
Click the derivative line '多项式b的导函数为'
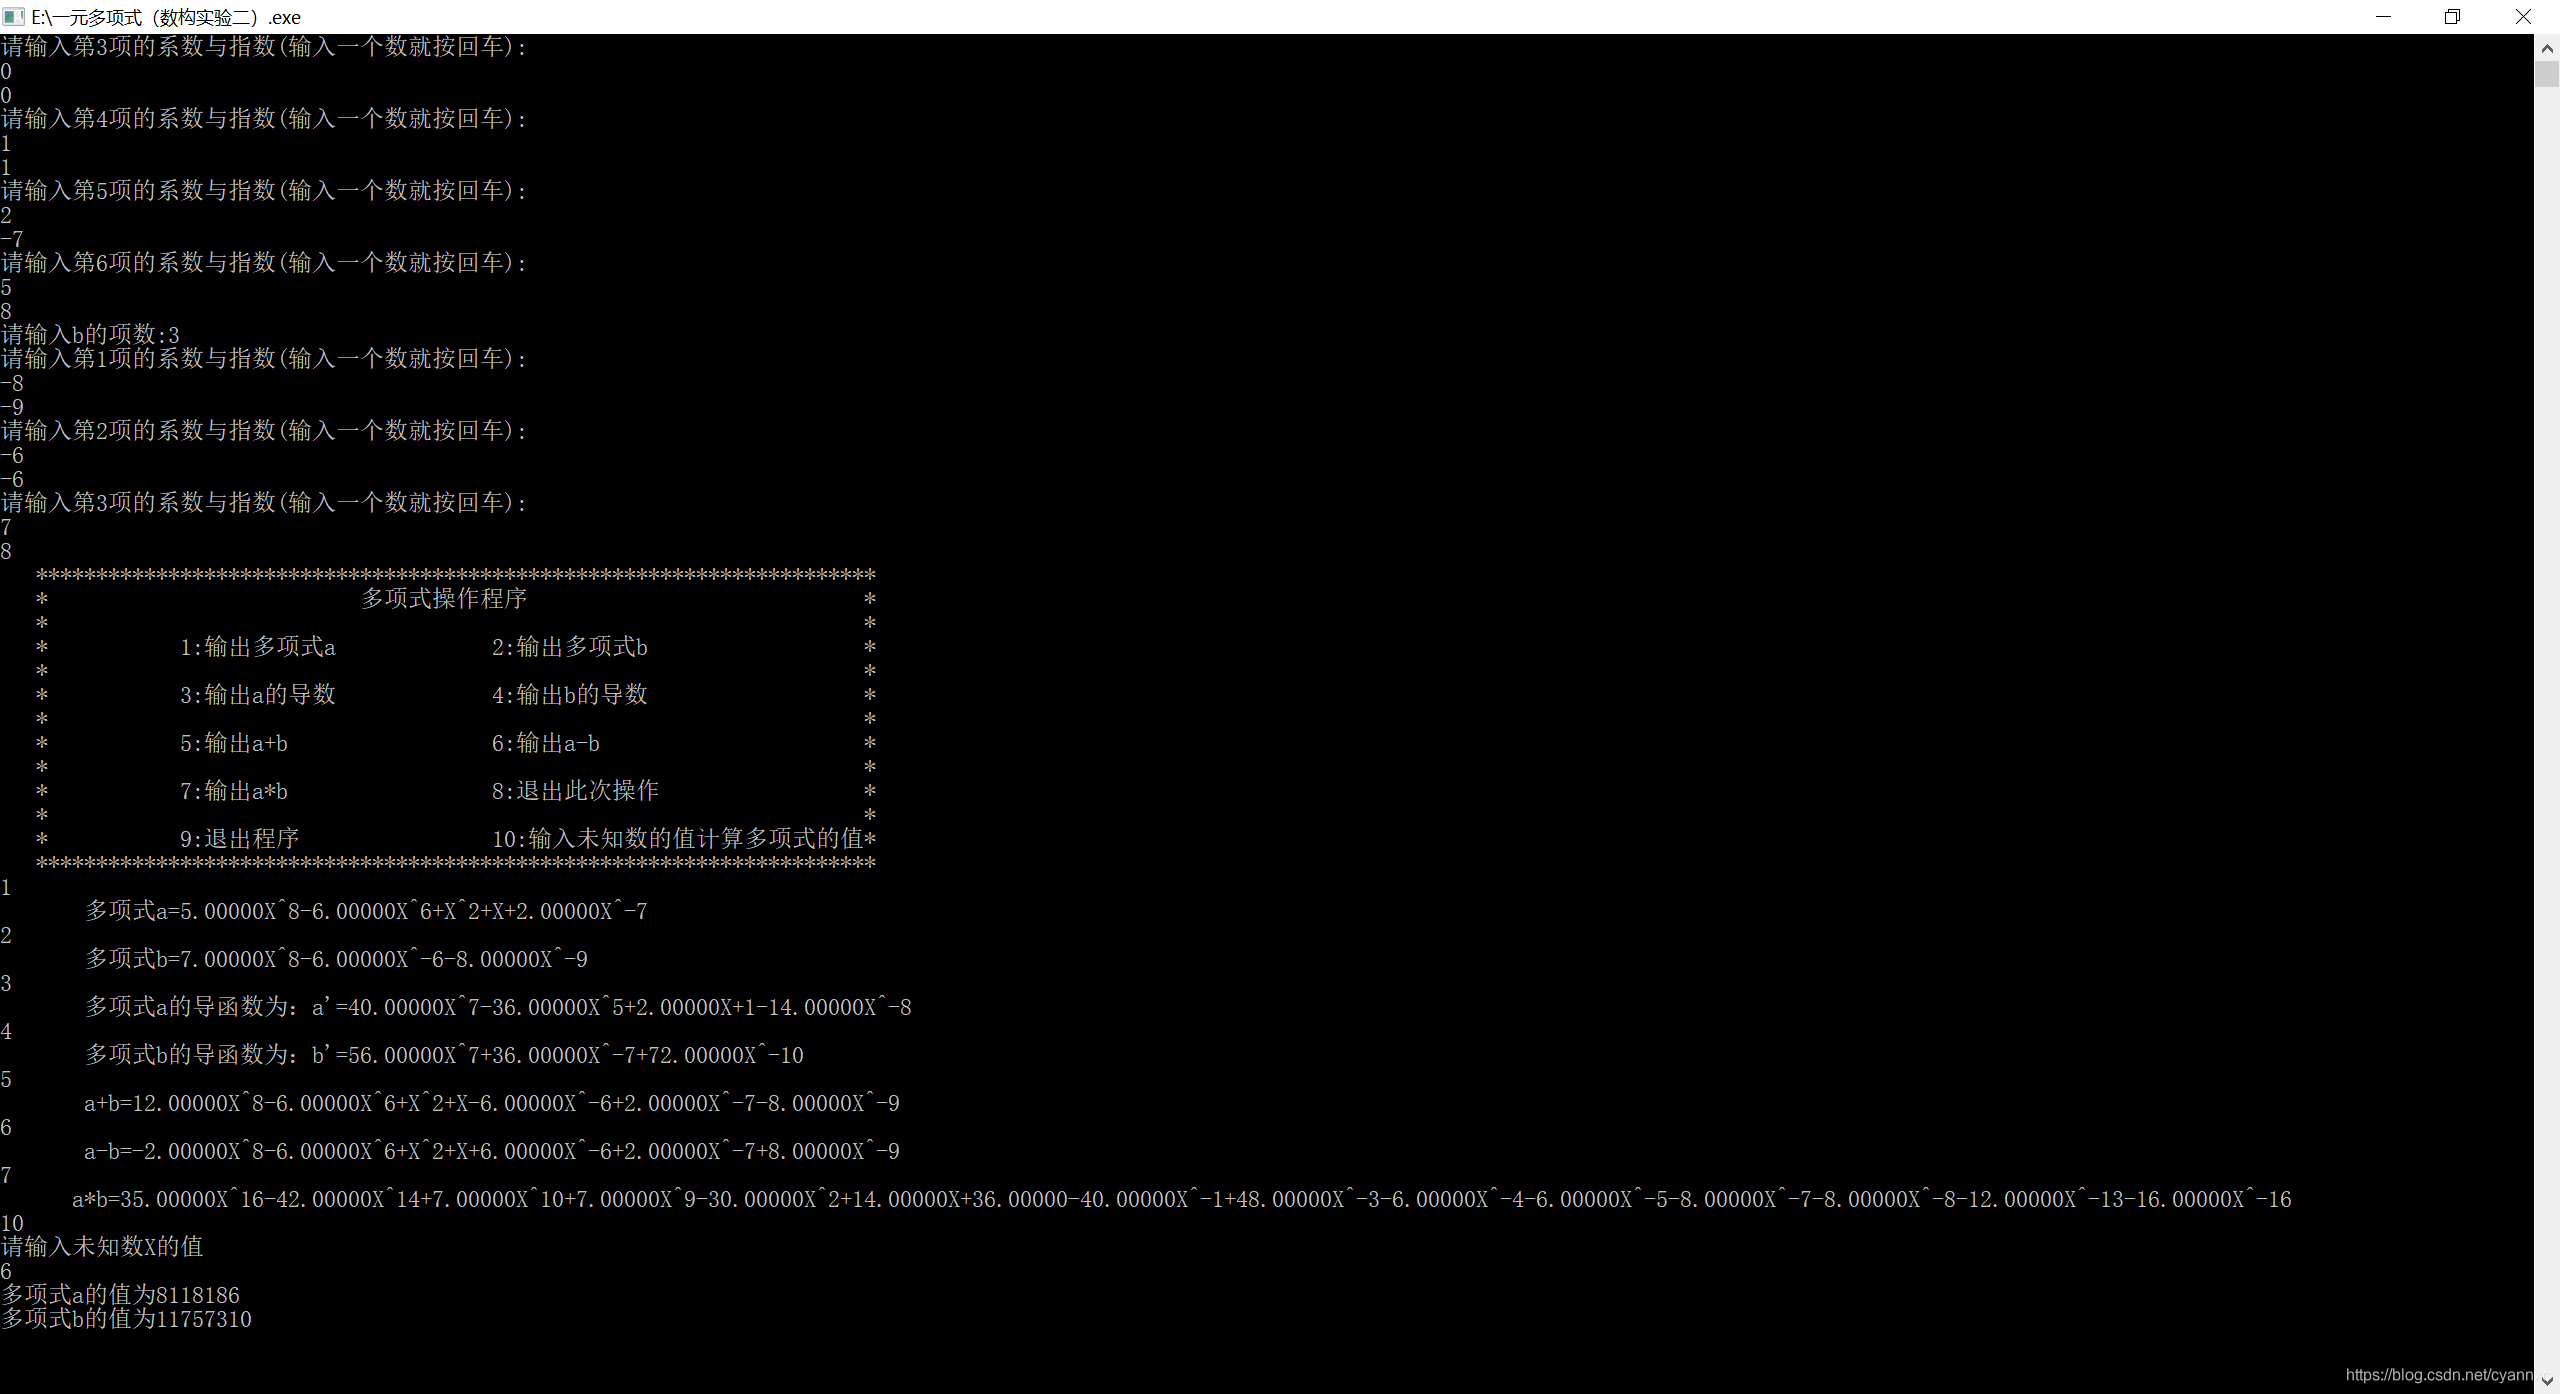pyautogui.click(x=444, y=1054)
